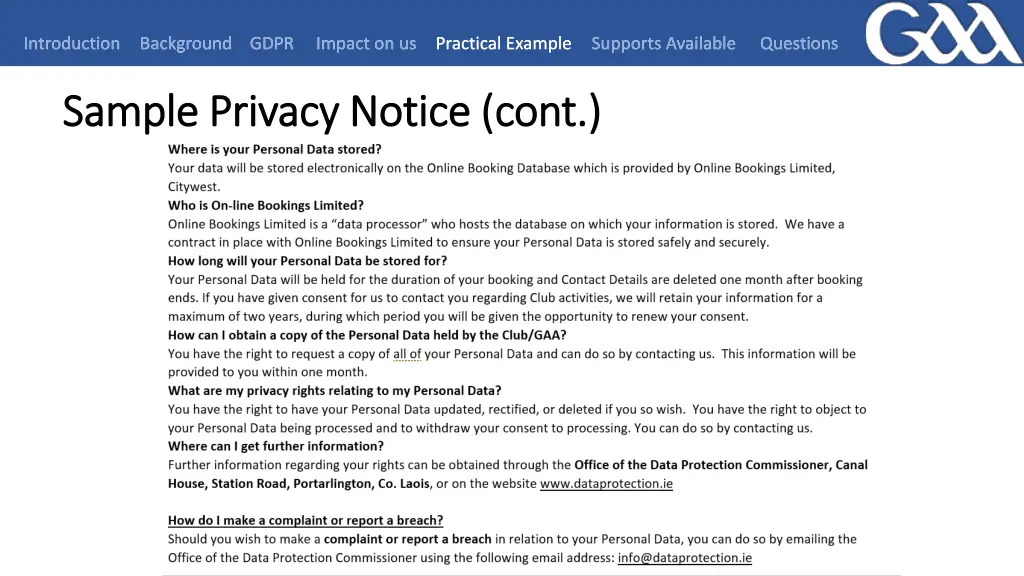Open the Introduction tab
Viewport: 1024px width, 576px height.
[72, 43]
